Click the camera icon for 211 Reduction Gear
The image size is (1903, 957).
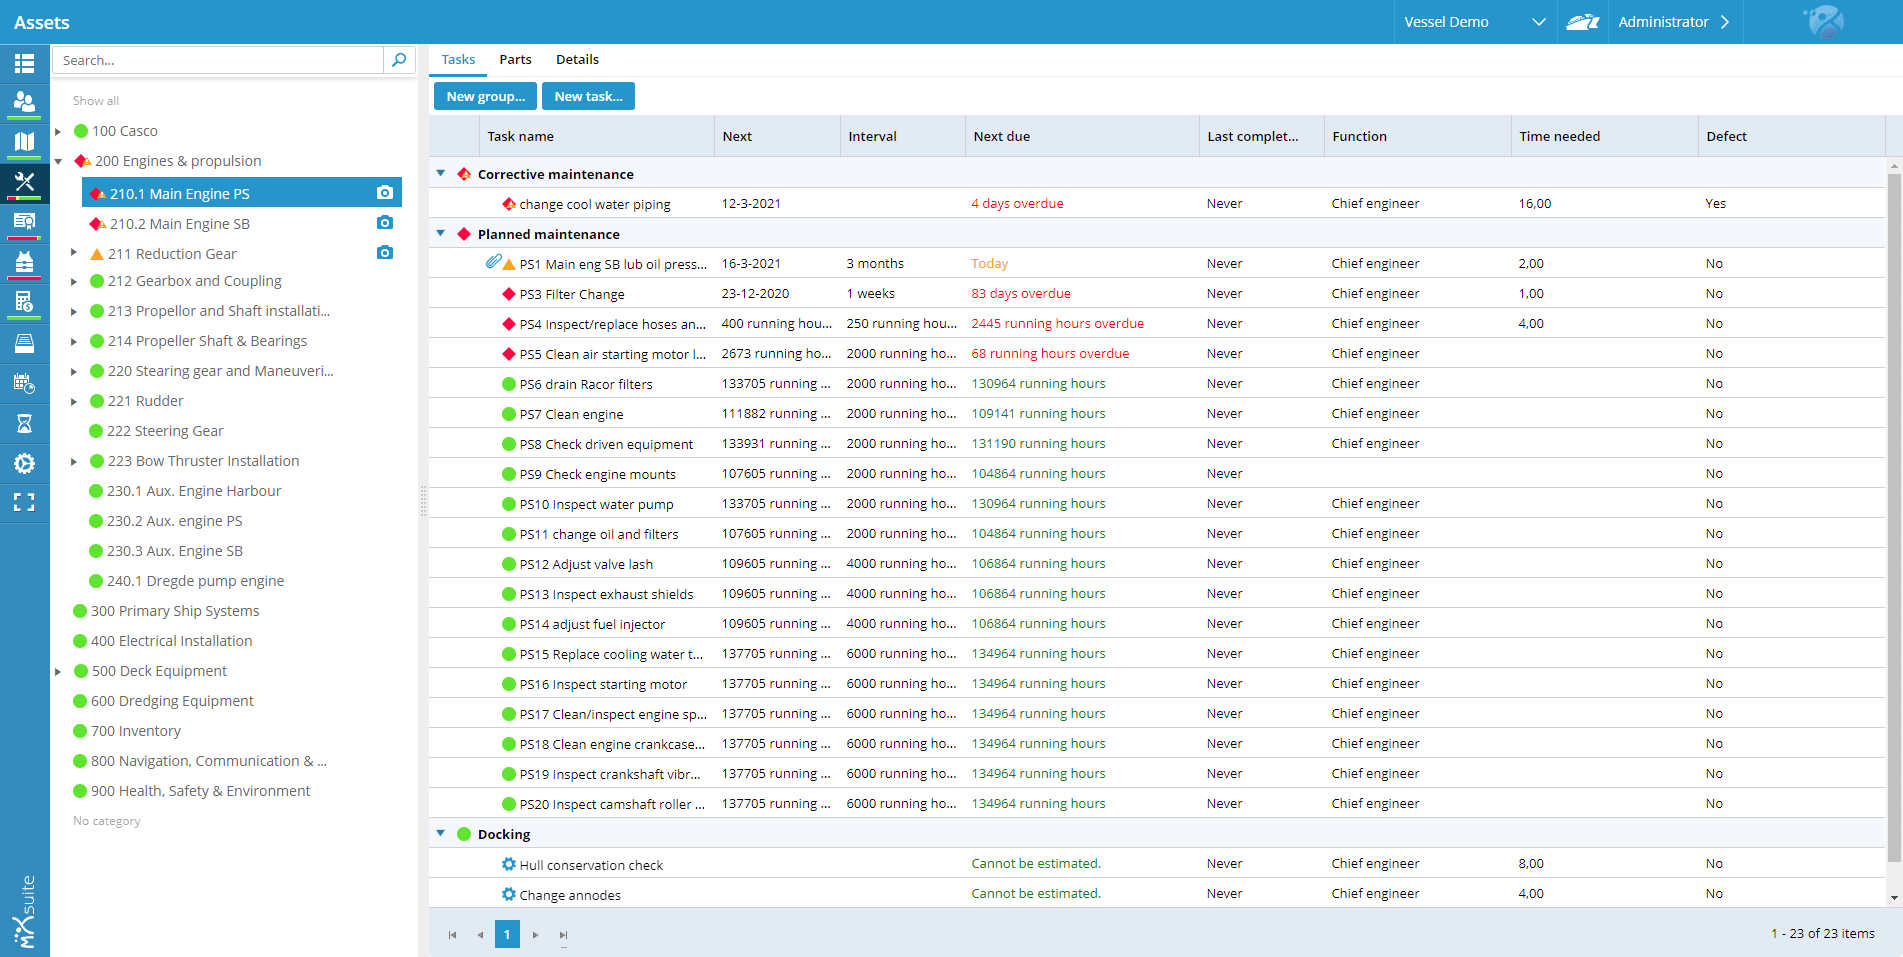385,253
